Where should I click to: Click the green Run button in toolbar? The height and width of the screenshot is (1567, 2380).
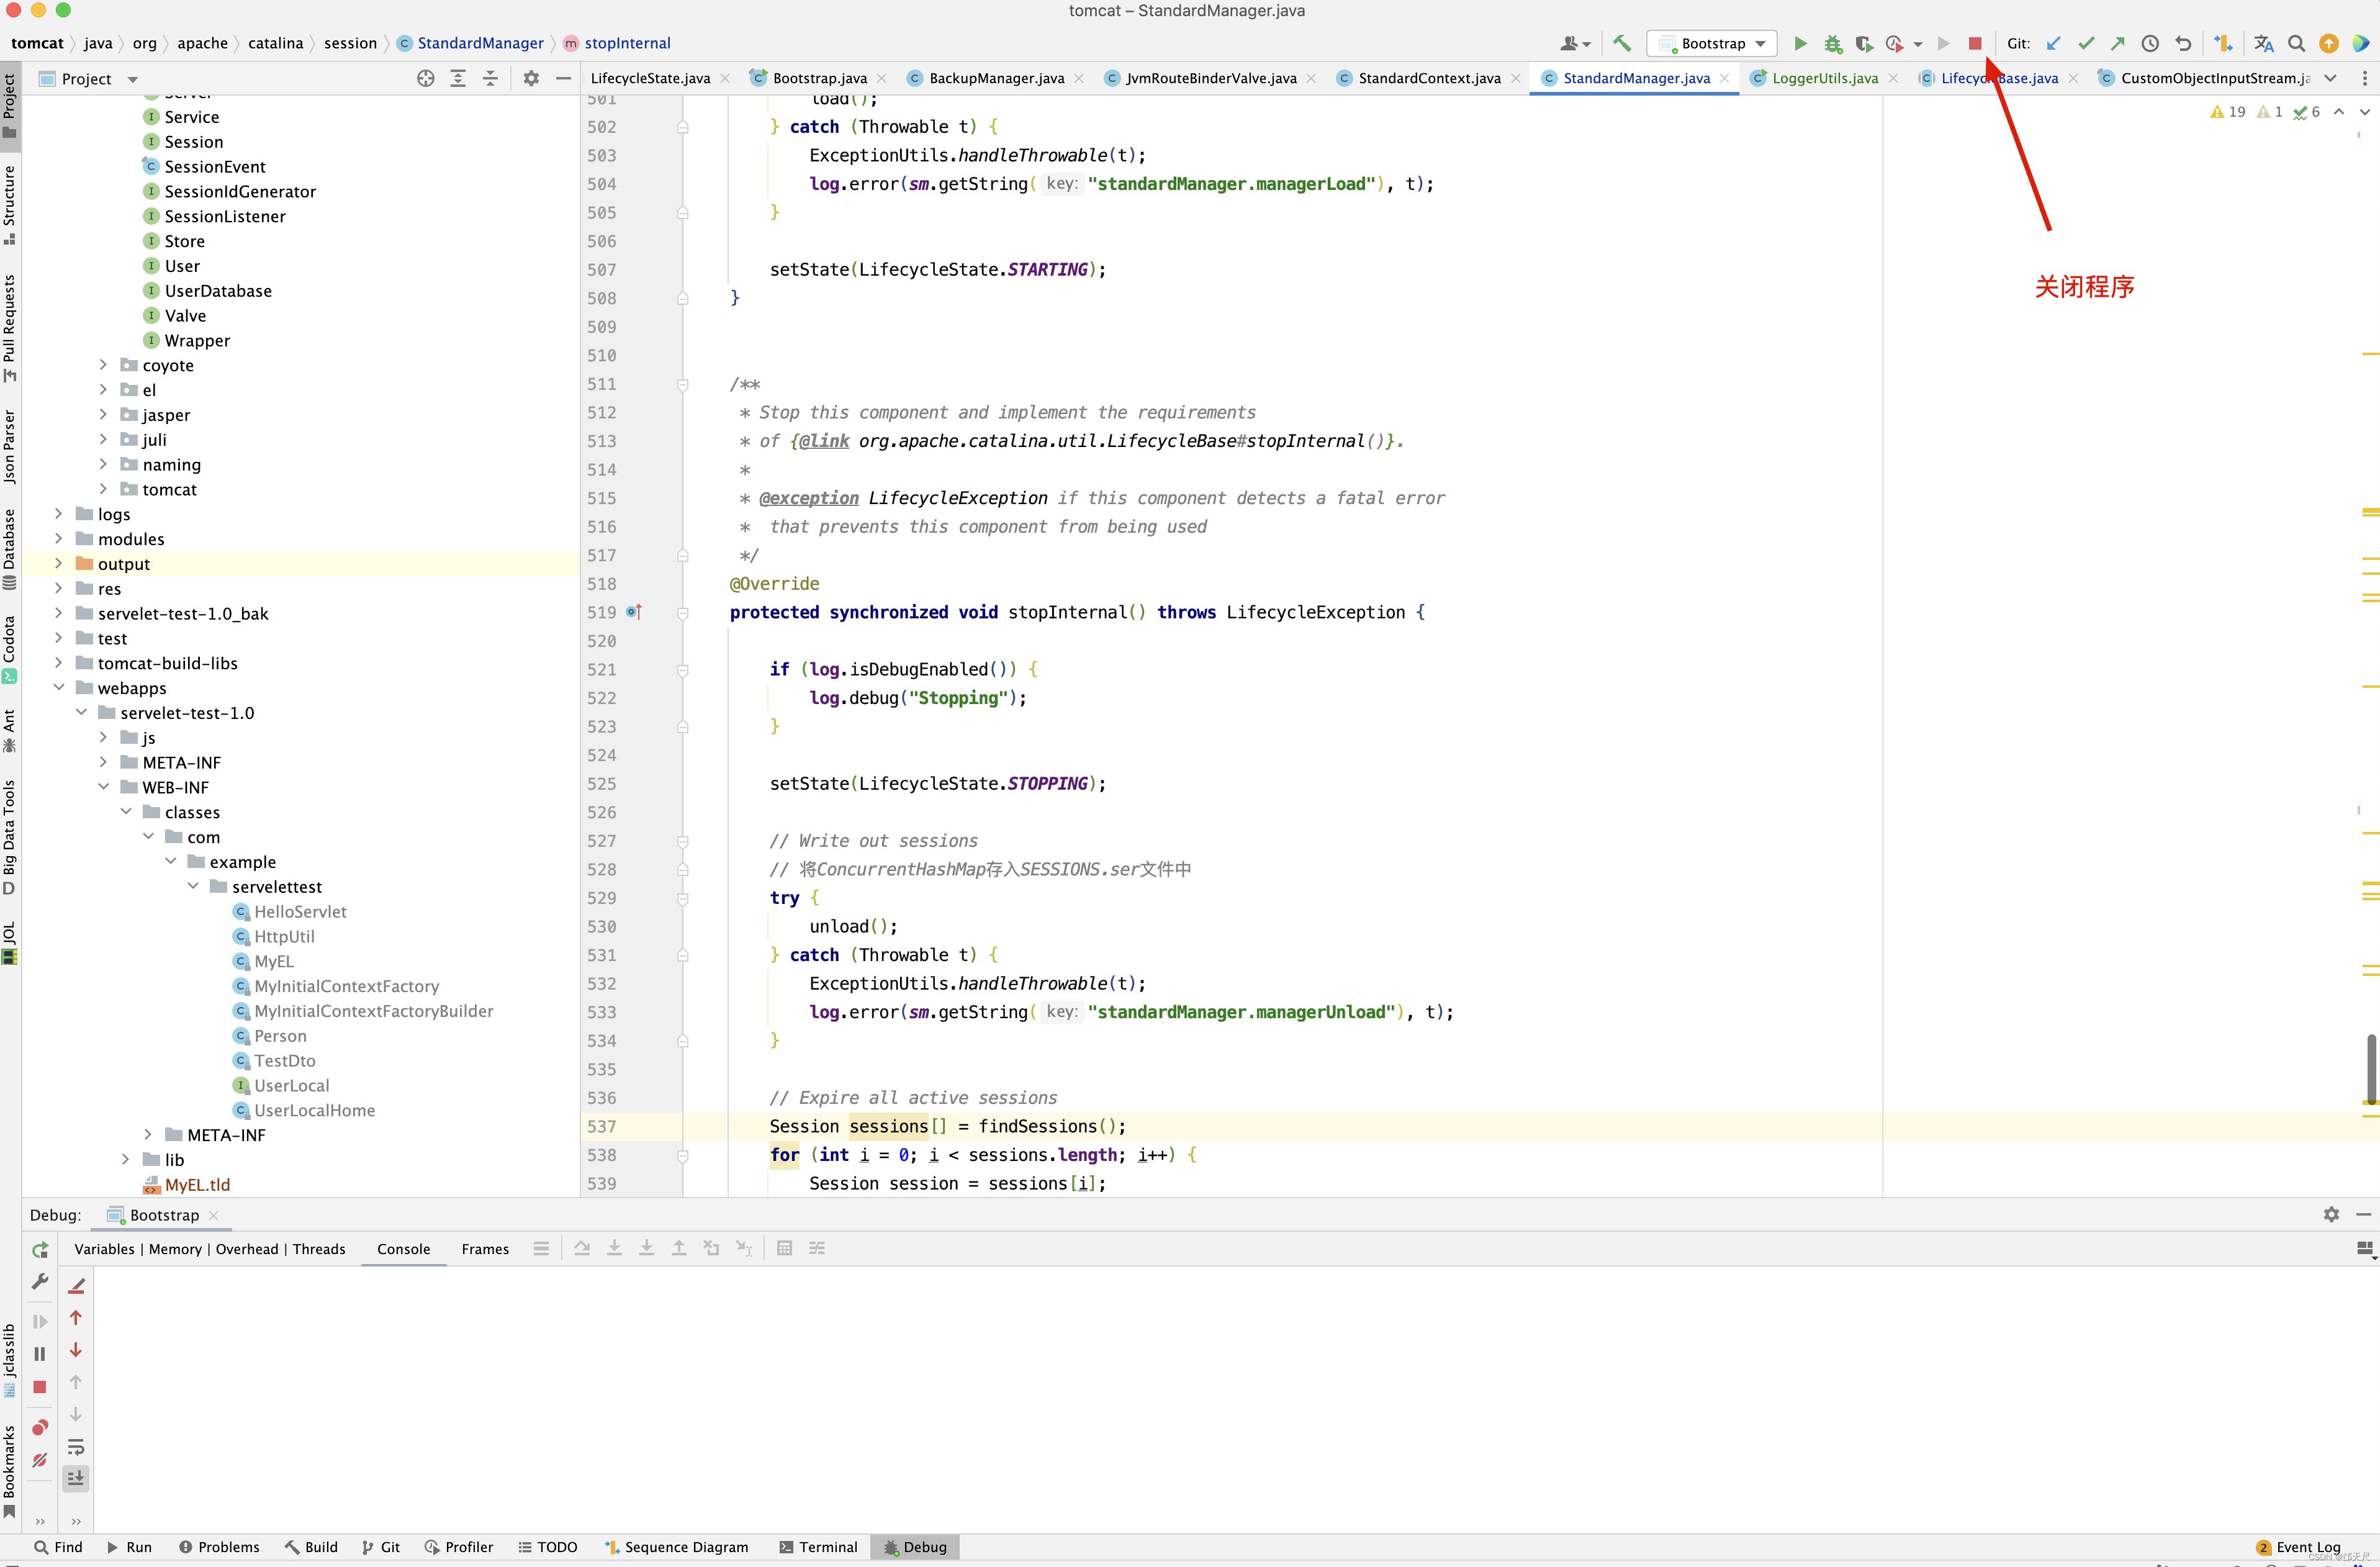pyautogui.click(x=1800, y=43)
